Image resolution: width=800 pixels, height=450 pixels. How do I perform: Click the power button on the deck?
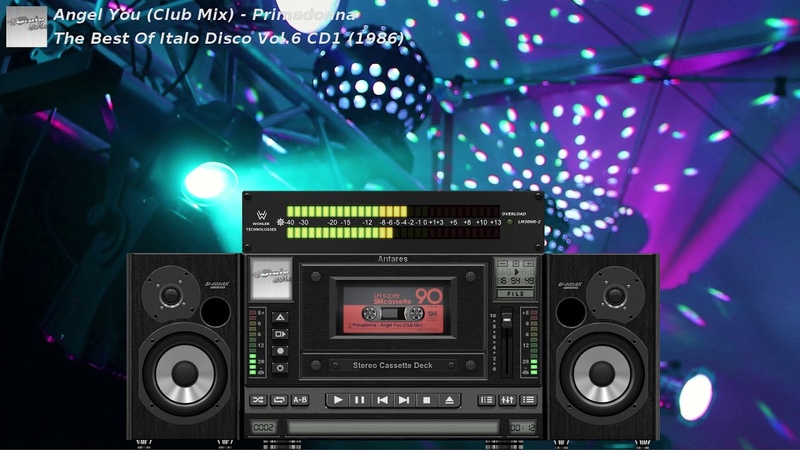coord(280,367)
